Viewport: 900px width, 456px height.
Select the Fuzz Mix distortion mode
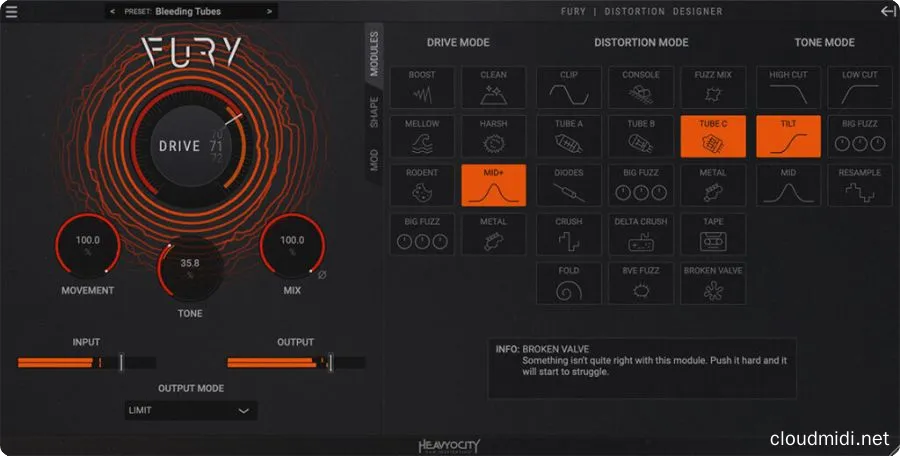713,87
